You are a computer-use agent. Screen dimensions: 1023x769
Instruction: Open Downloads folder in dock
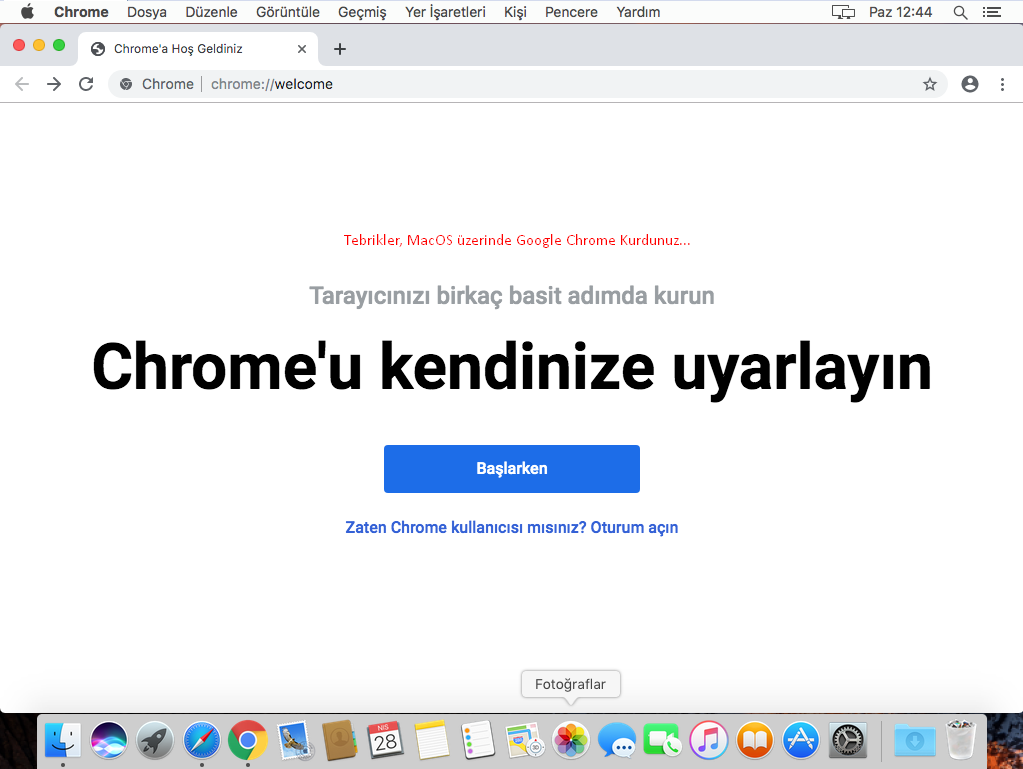point(915,740)
